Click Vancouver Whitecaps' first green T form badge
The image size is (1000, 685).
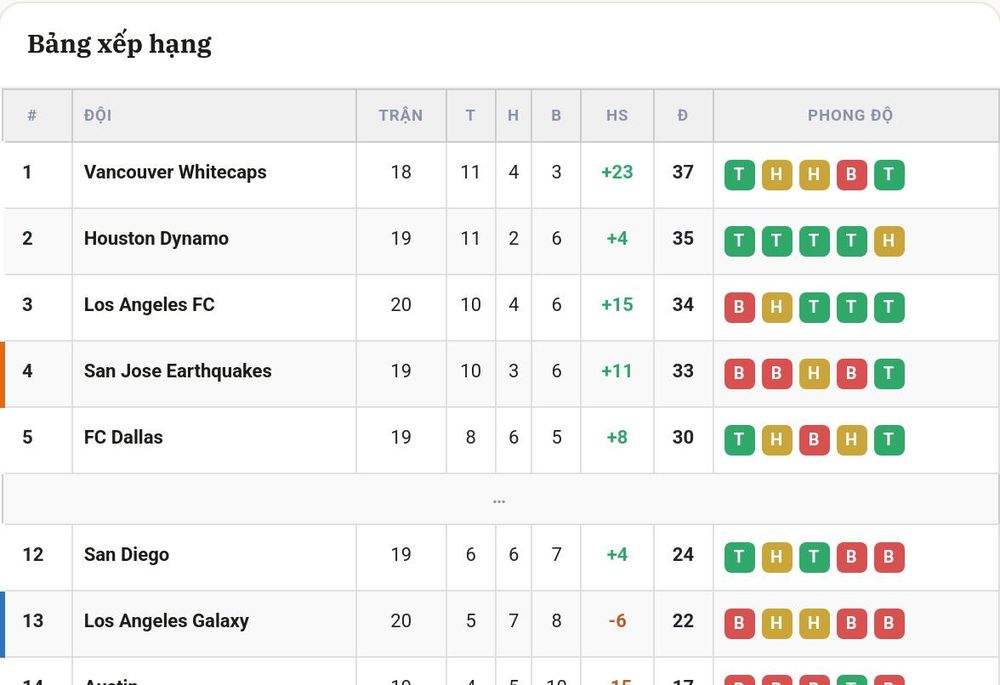click(x=739, y=175)
